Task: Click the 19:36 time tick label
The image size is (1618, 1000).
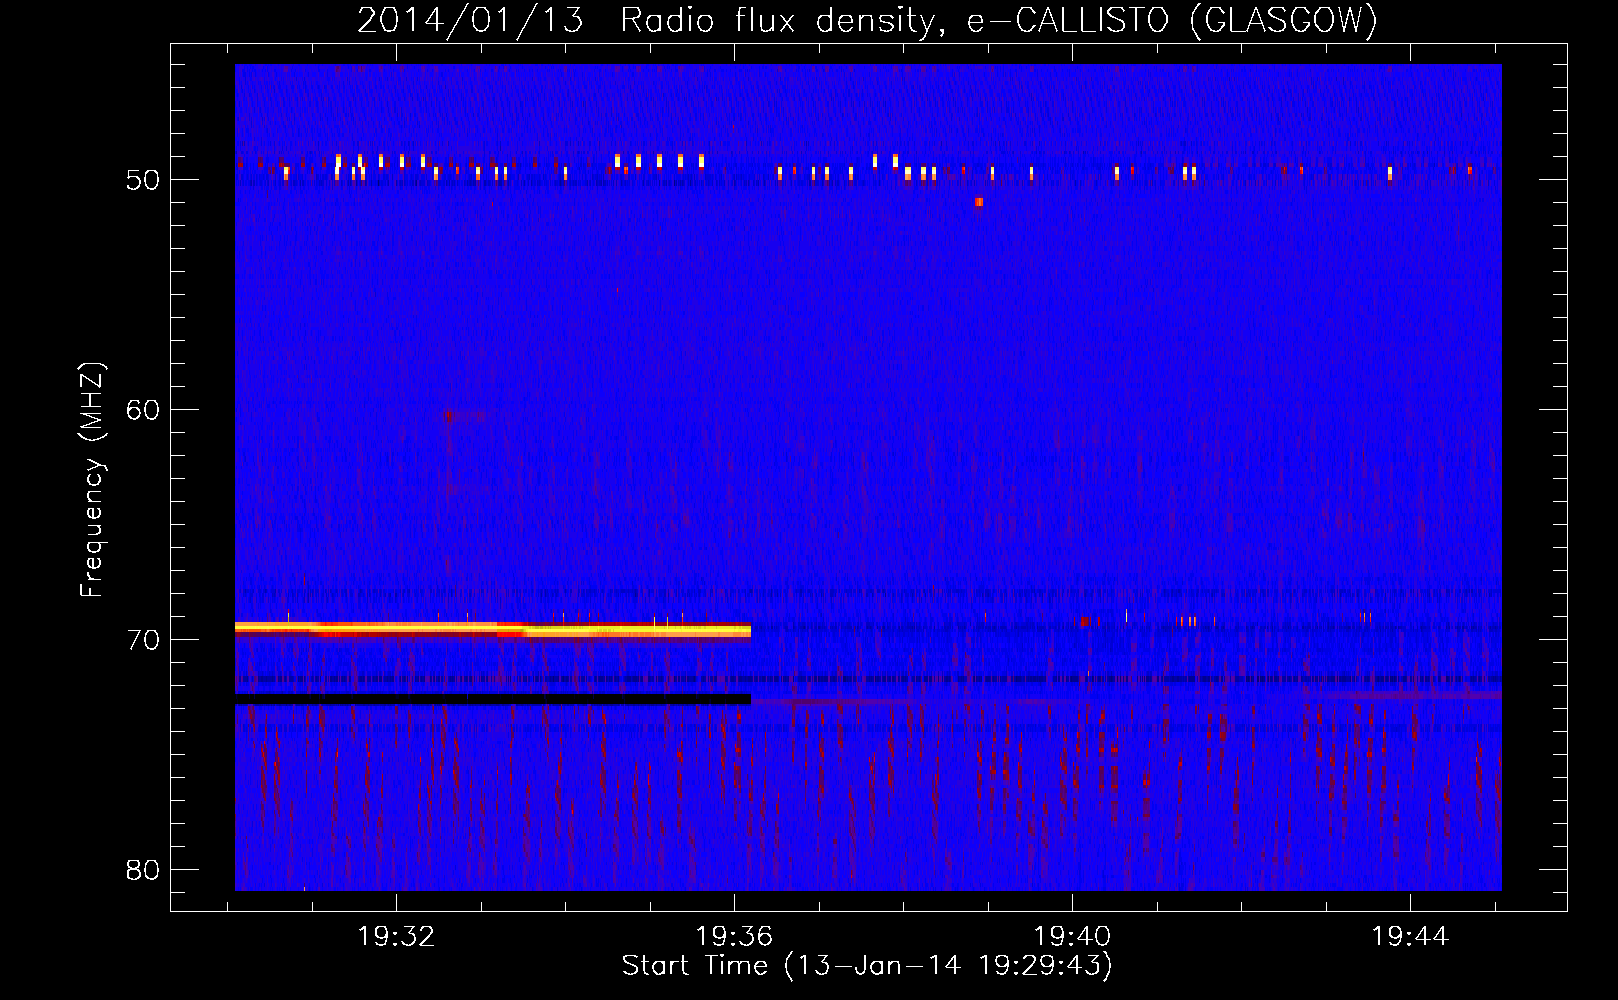Action: click(x=735, y=937)
